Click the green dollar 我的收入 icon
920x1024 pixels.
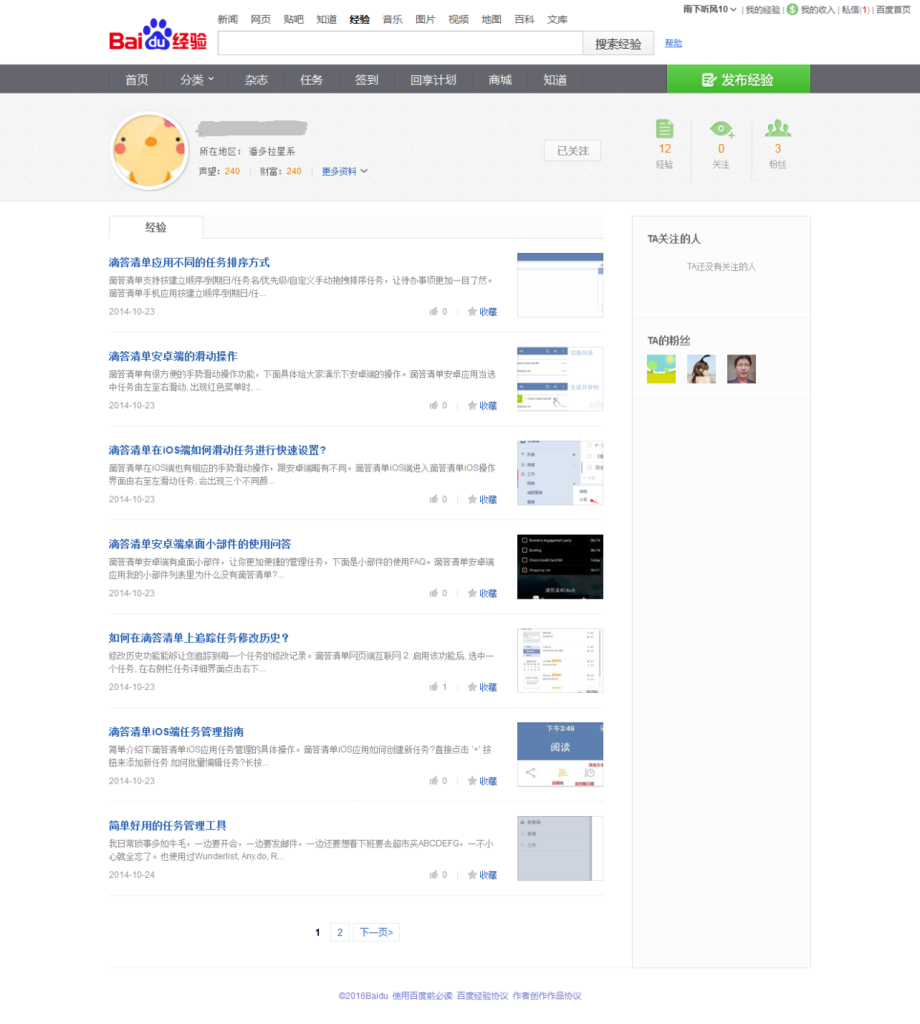click(792, 9)
